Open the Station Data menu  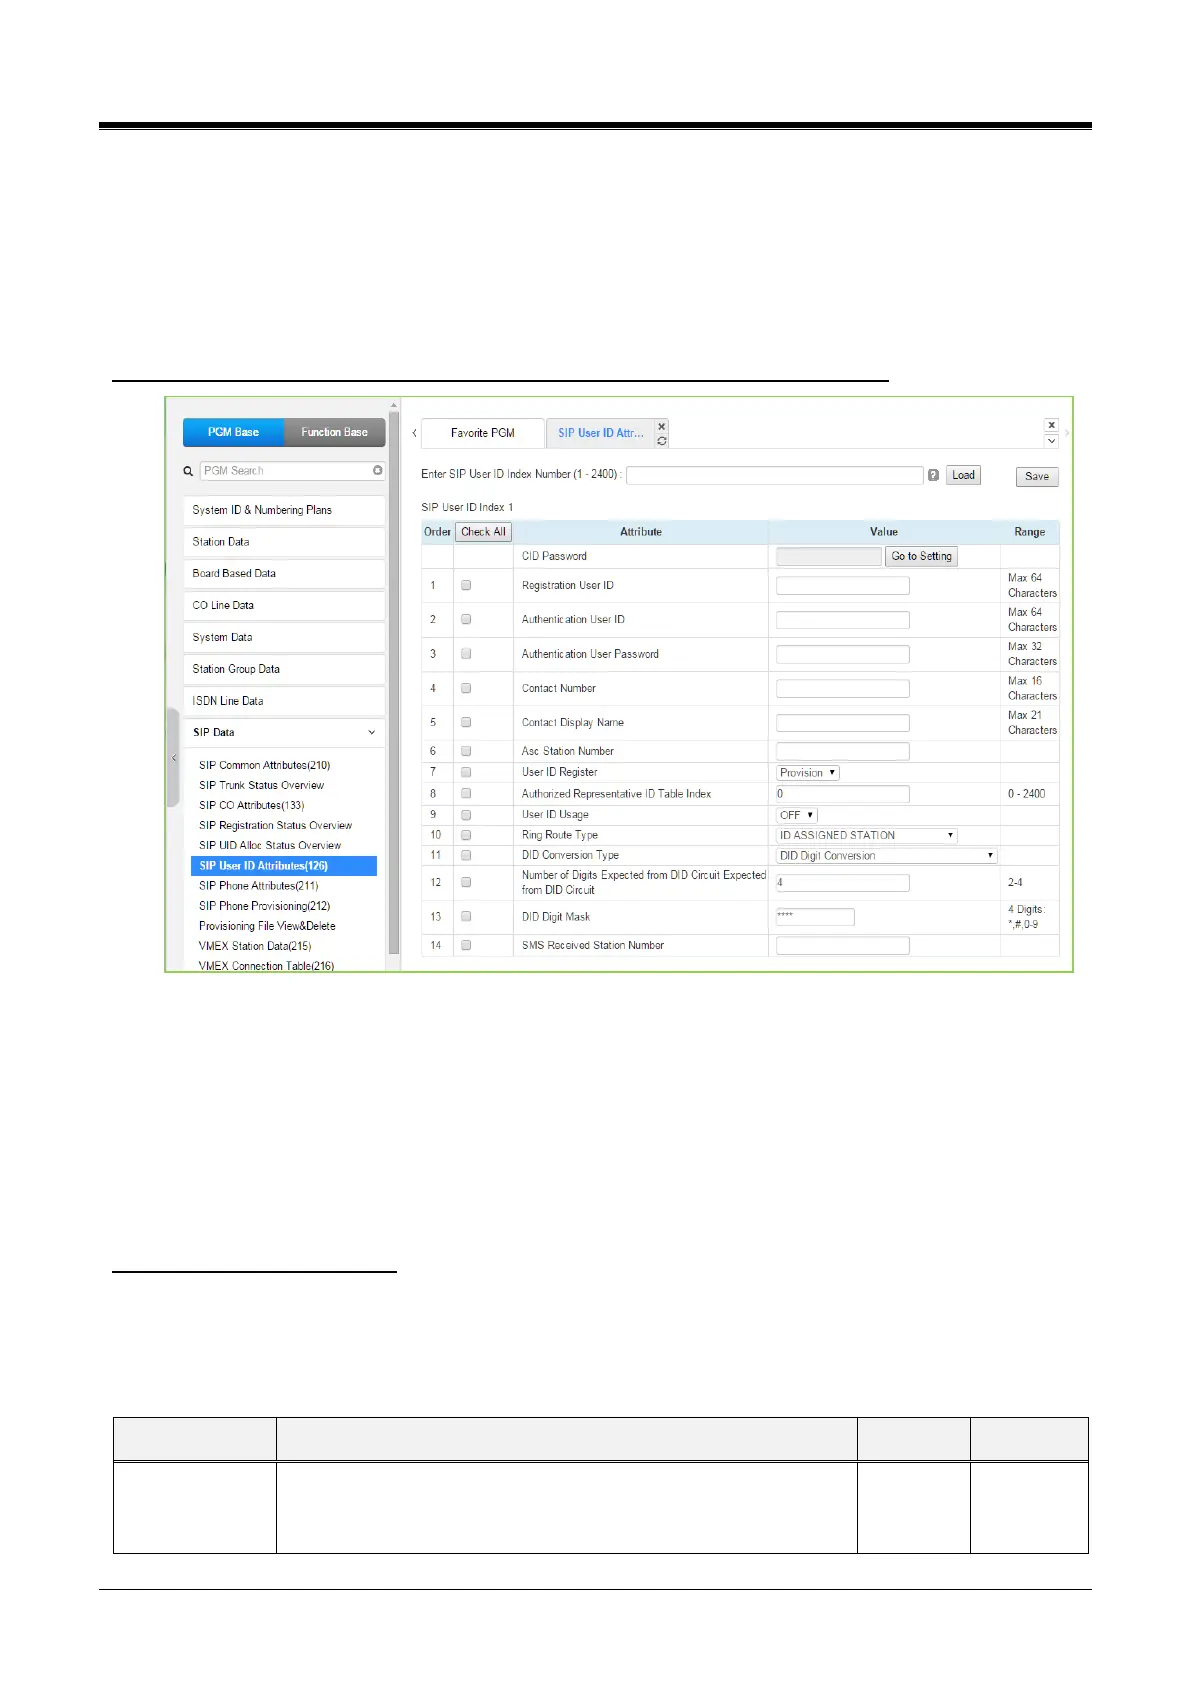coord(284,542)
